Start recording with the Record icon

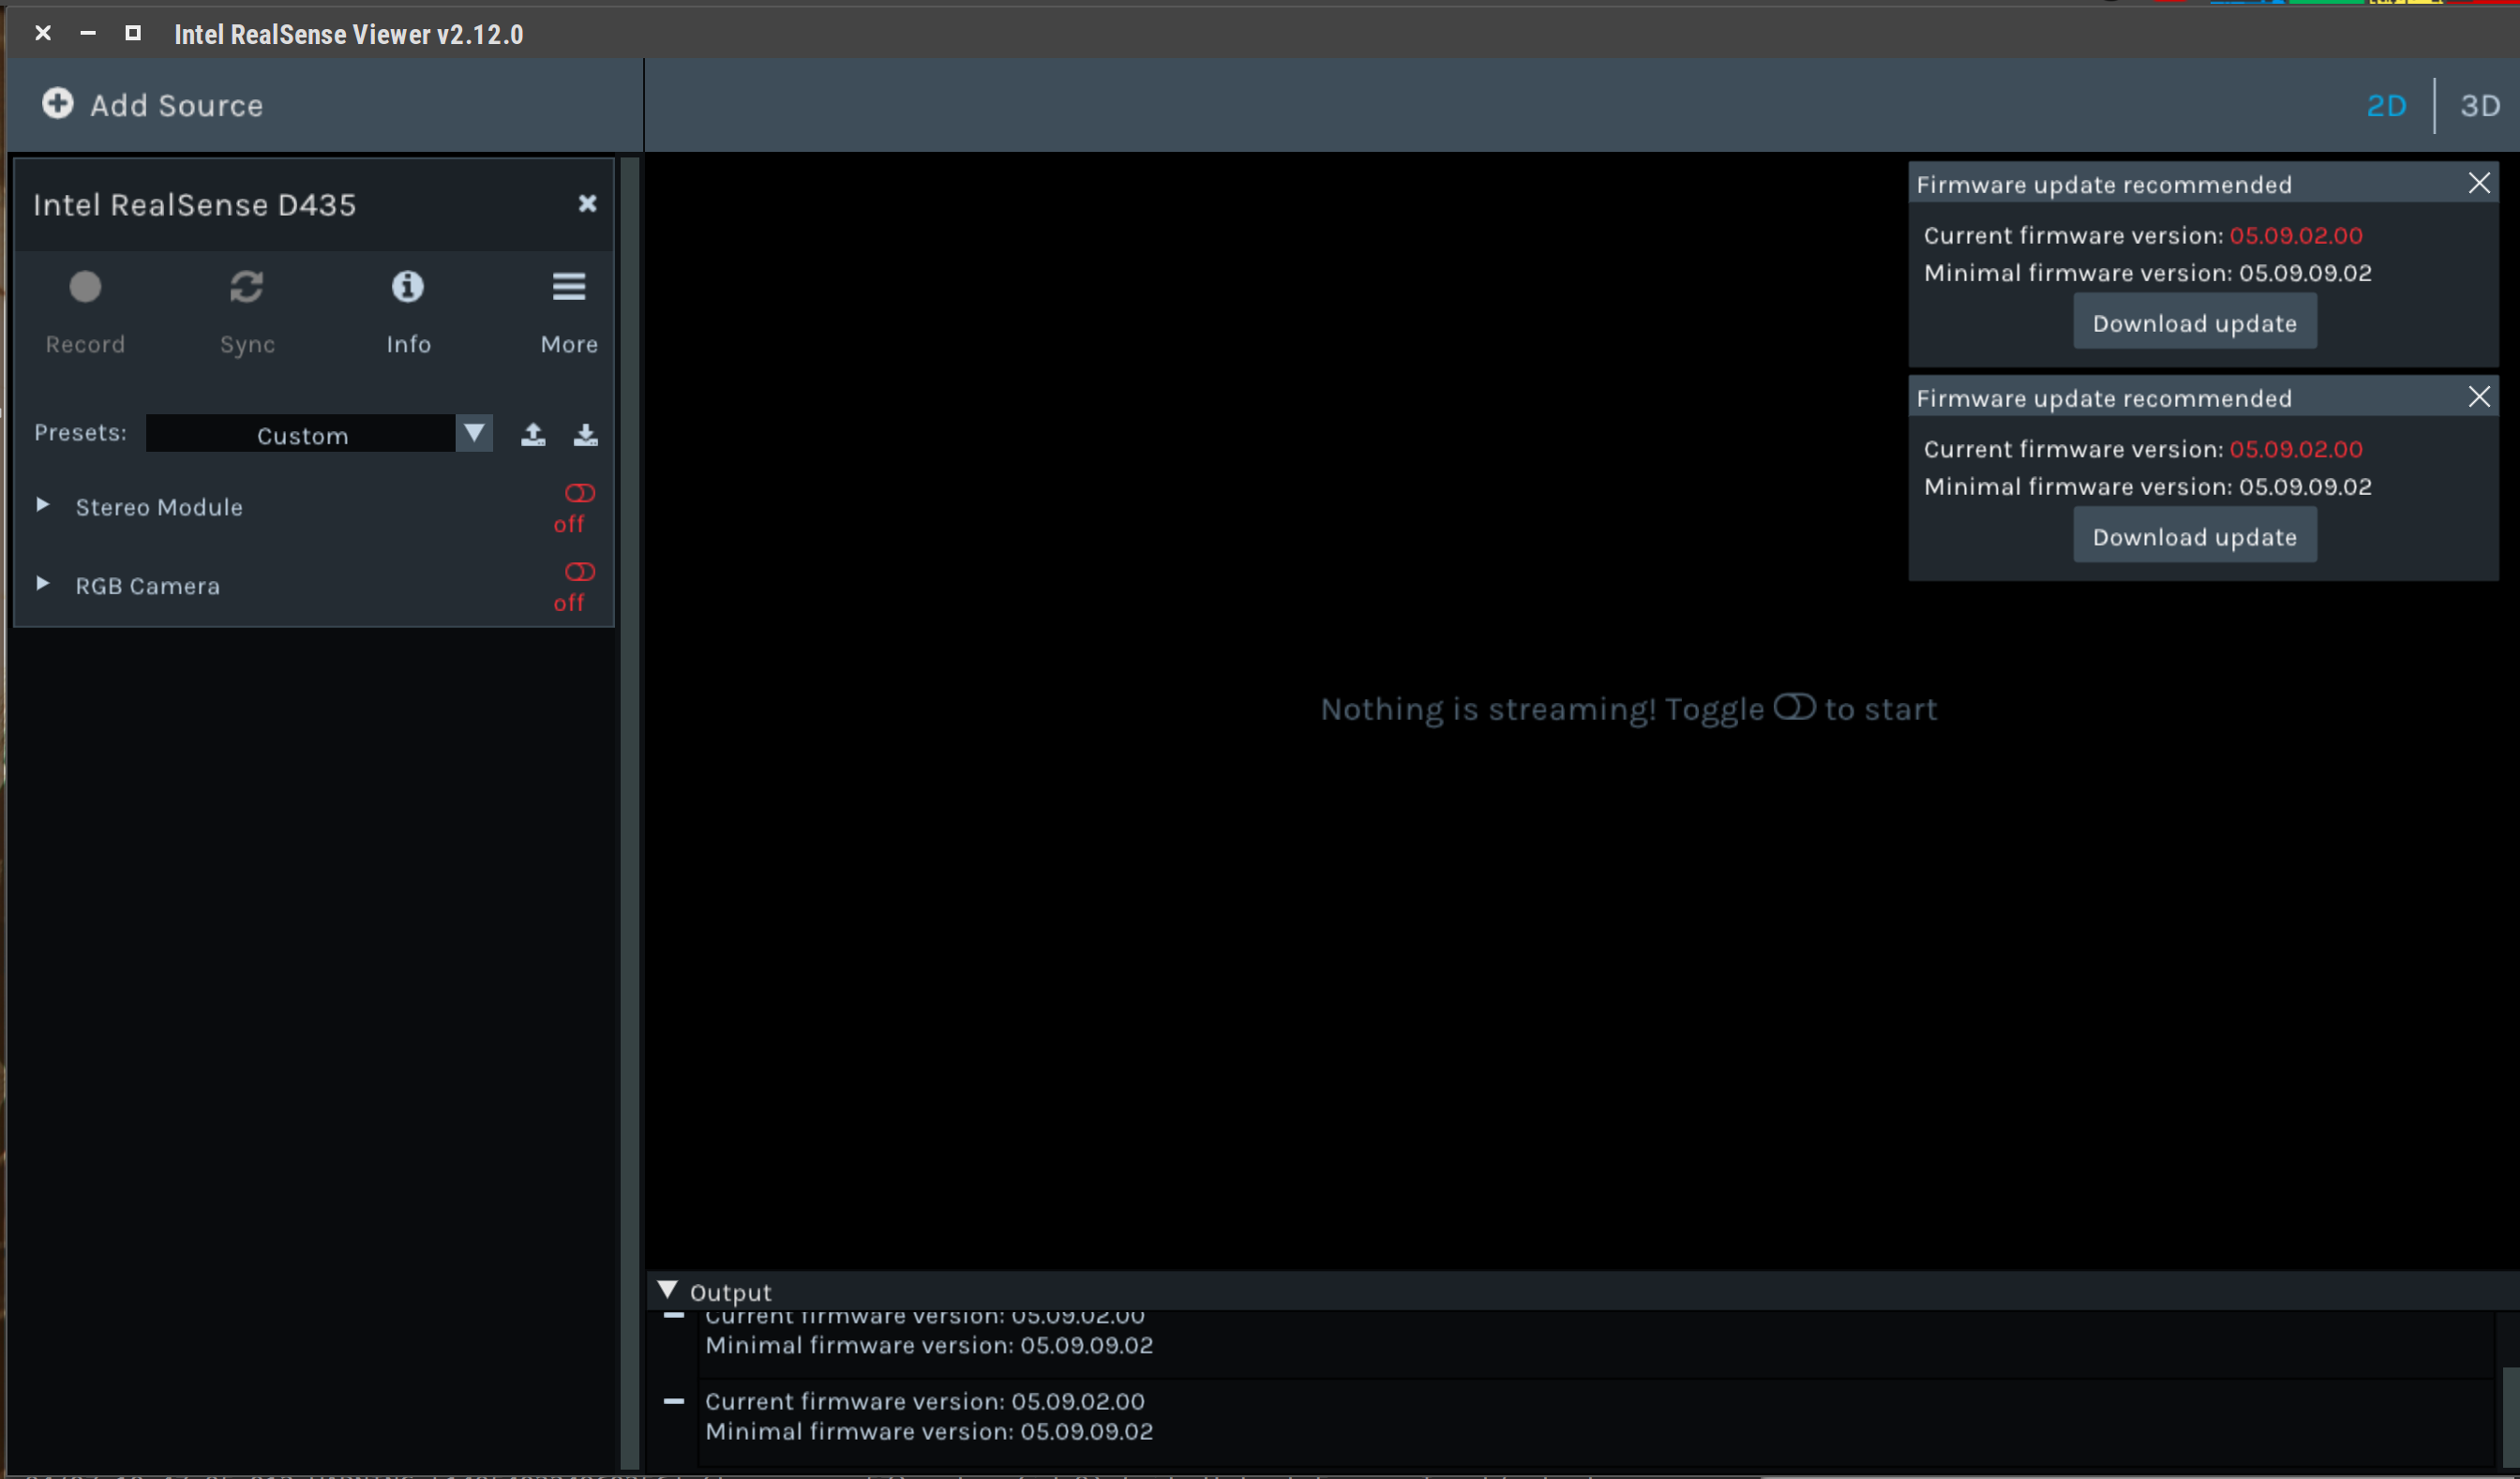(85, 287)
